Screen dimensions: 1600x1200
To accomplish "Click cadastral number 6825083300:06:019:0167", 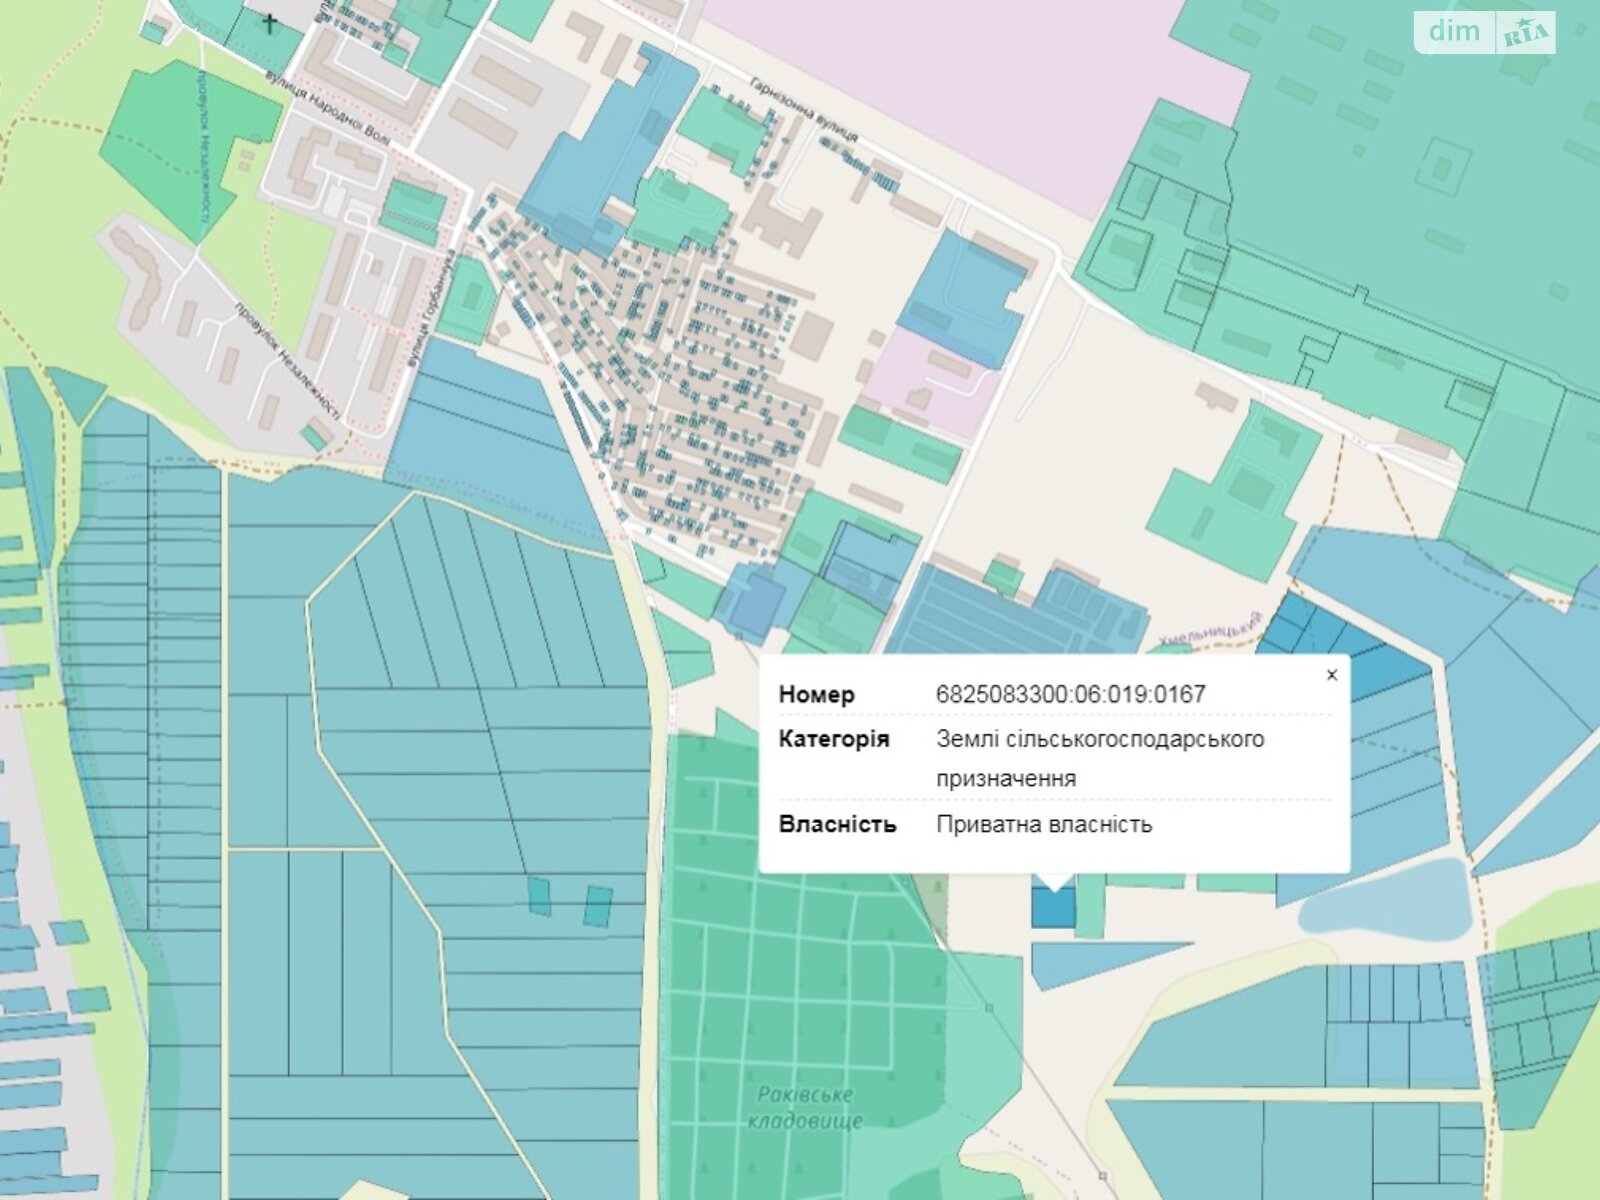I will 1070,694.
